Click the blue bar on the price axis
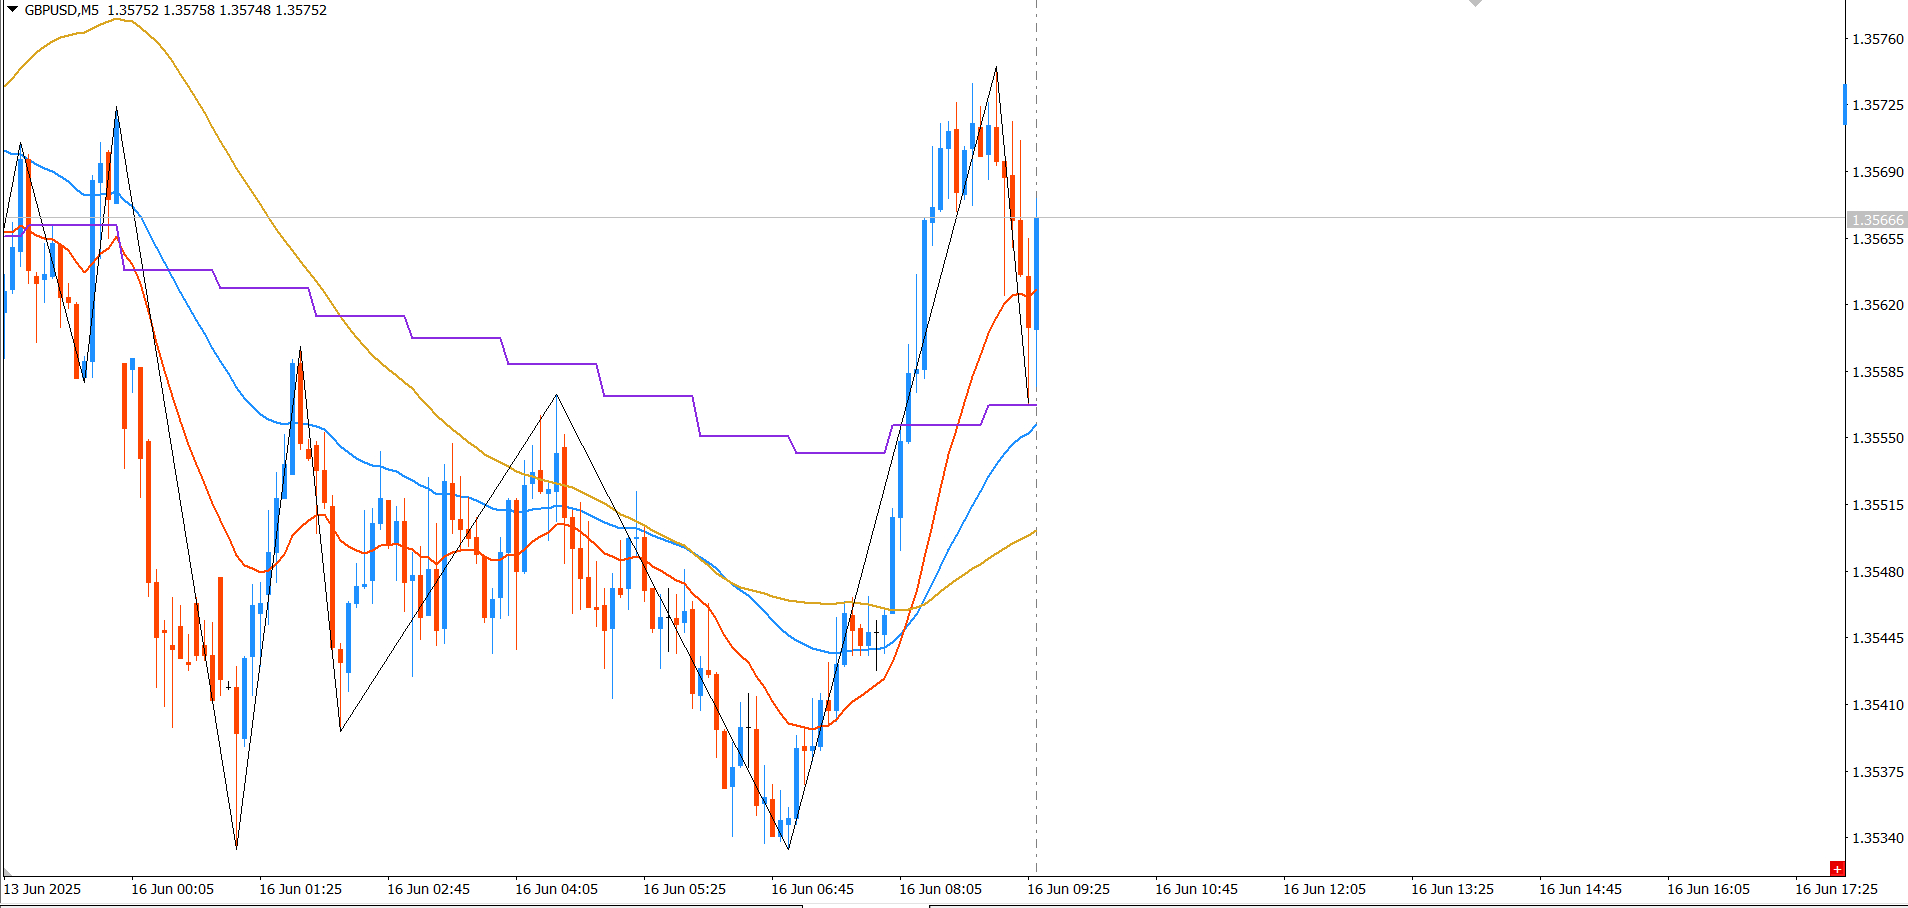Image resolution: width=1908 pixels, height=908 pixels. 1845,105
